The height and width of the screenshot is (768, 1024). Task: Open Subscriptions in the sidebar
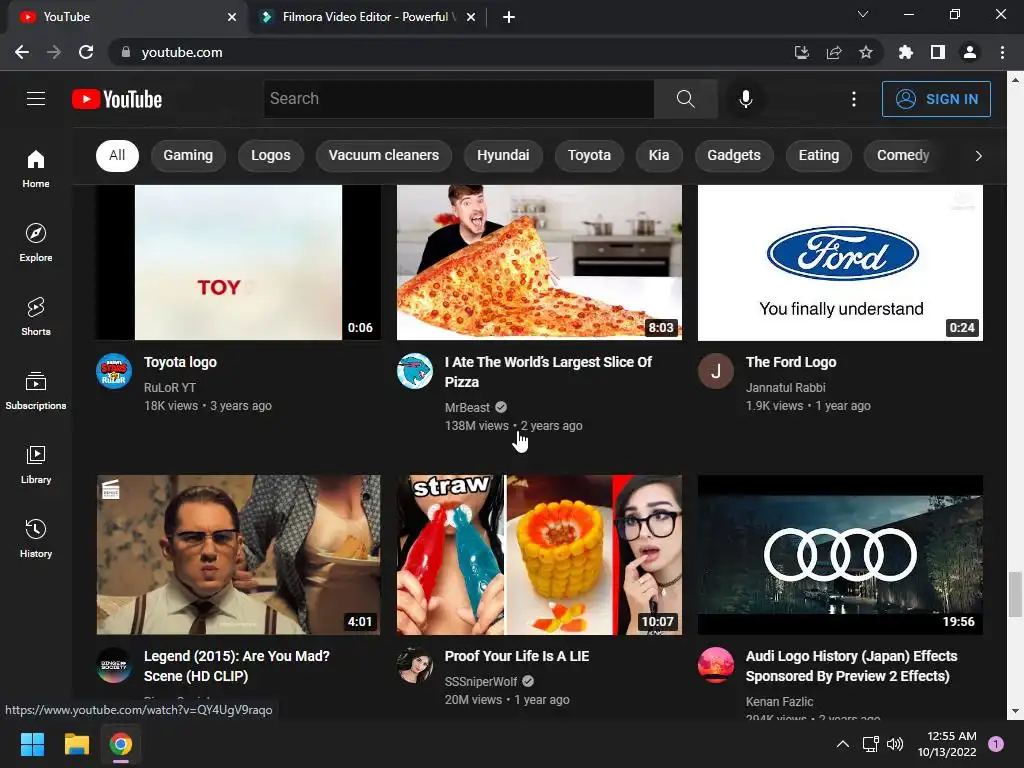click(x=36, y=391)
